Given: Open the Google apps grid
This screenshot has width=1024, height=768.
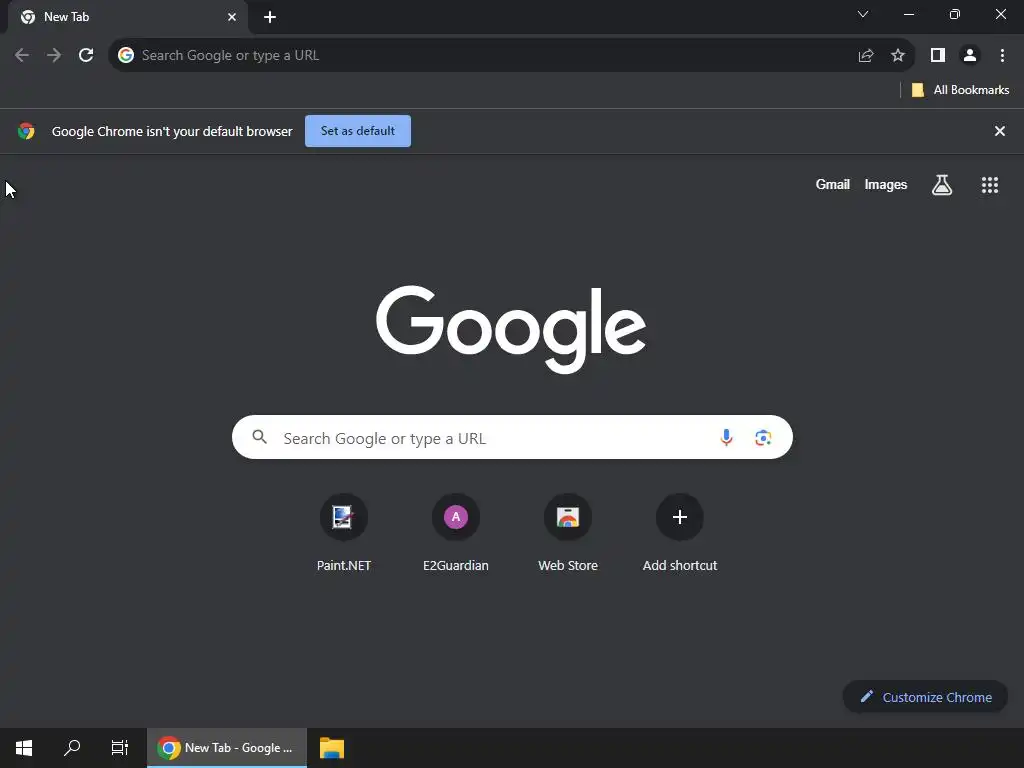Looking at the screenshot, I should tap(990, 185).
